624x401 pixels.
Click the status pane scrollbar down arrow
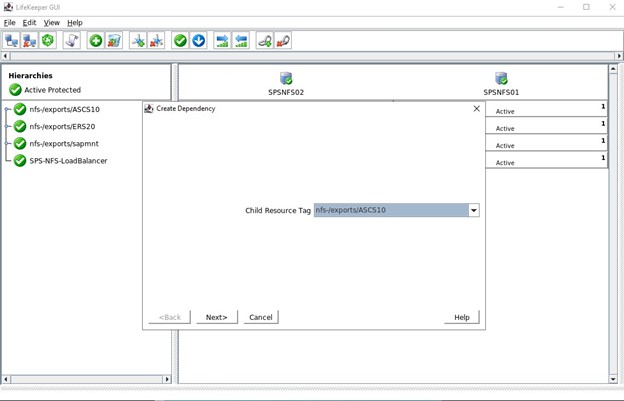tap(613, 379)
